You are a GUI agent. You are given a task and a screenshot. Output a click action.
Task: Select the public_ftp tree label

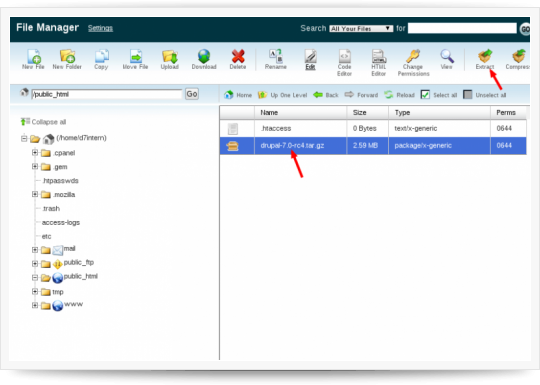[x=79, y=262]
